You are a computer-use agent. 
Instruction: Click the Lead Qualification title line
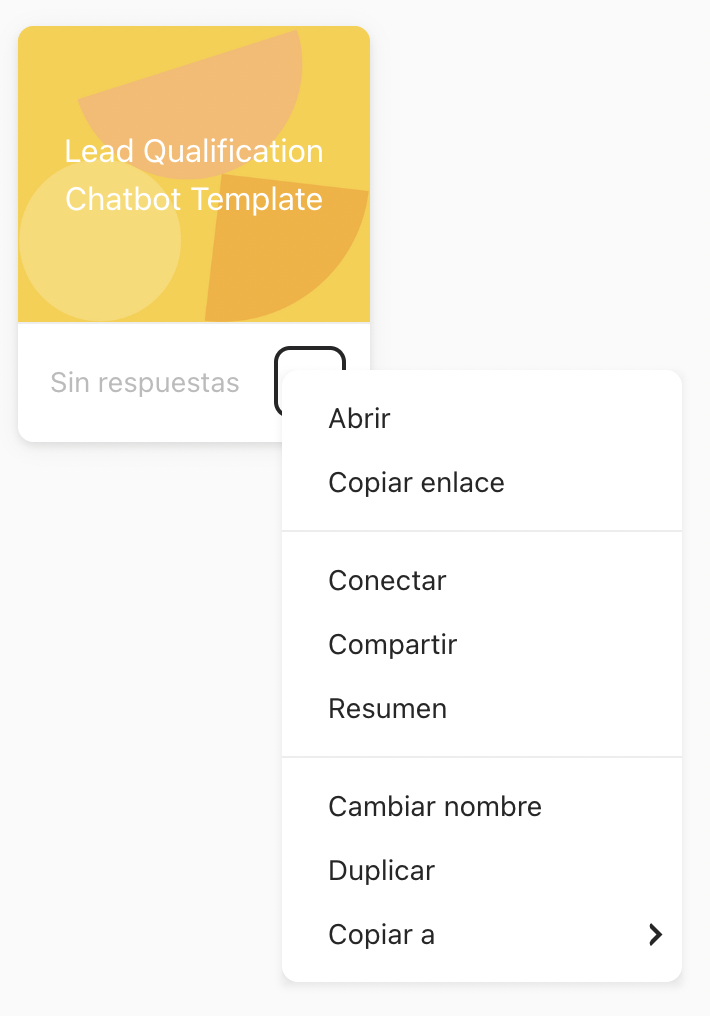[x=194, y=152]
